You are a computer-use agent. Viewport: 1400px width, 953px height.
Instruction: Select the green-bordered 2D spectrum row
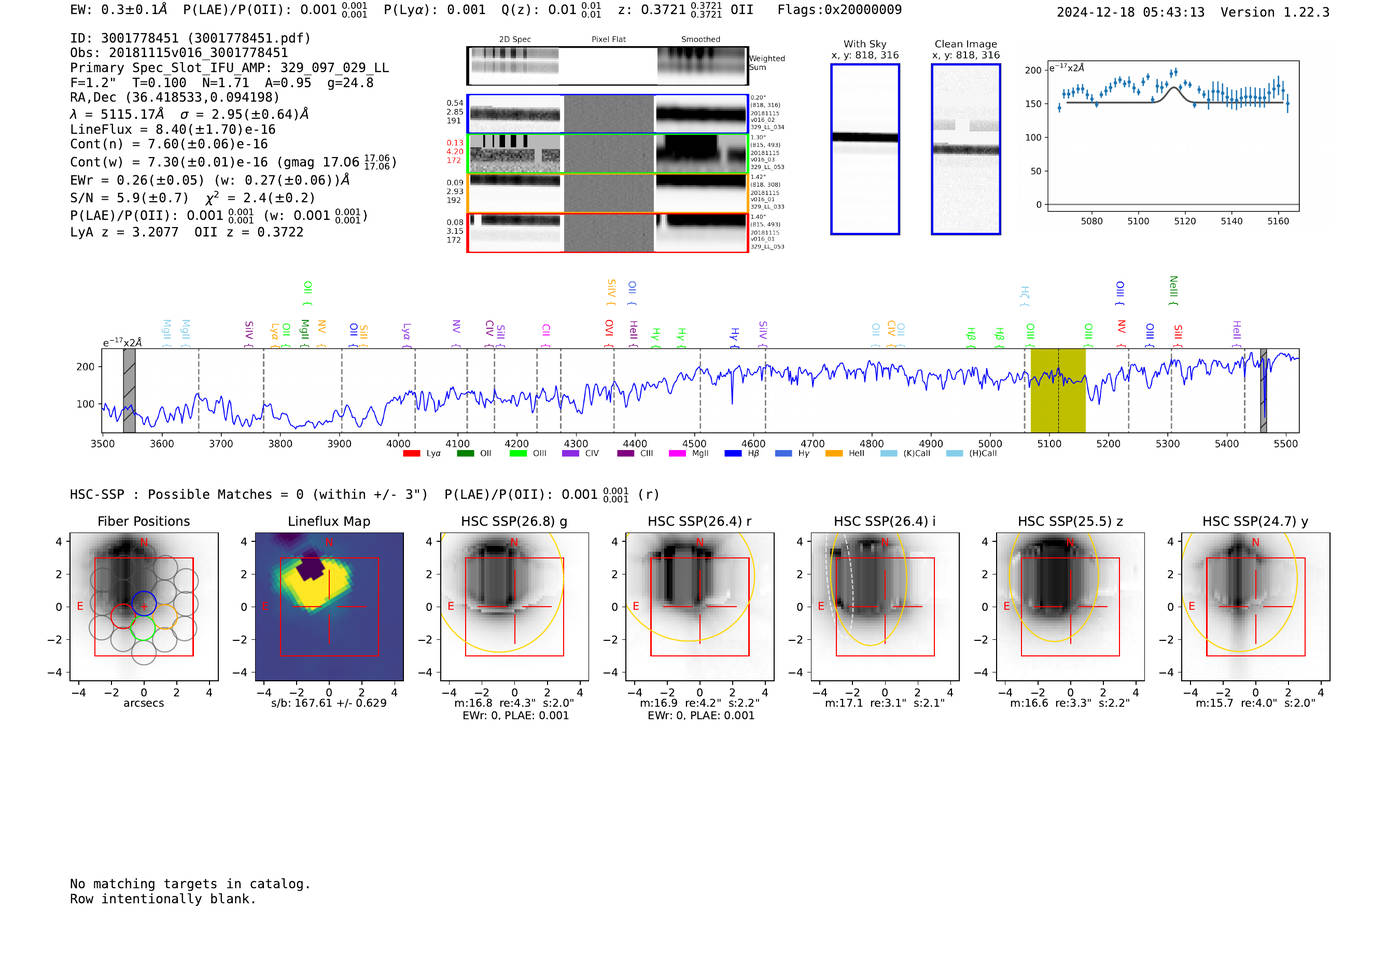(608, 154)
